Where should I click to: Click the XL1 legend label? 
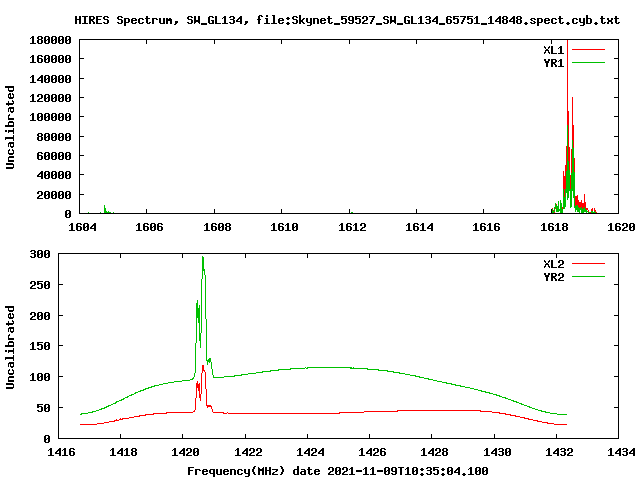coord(553,50)
